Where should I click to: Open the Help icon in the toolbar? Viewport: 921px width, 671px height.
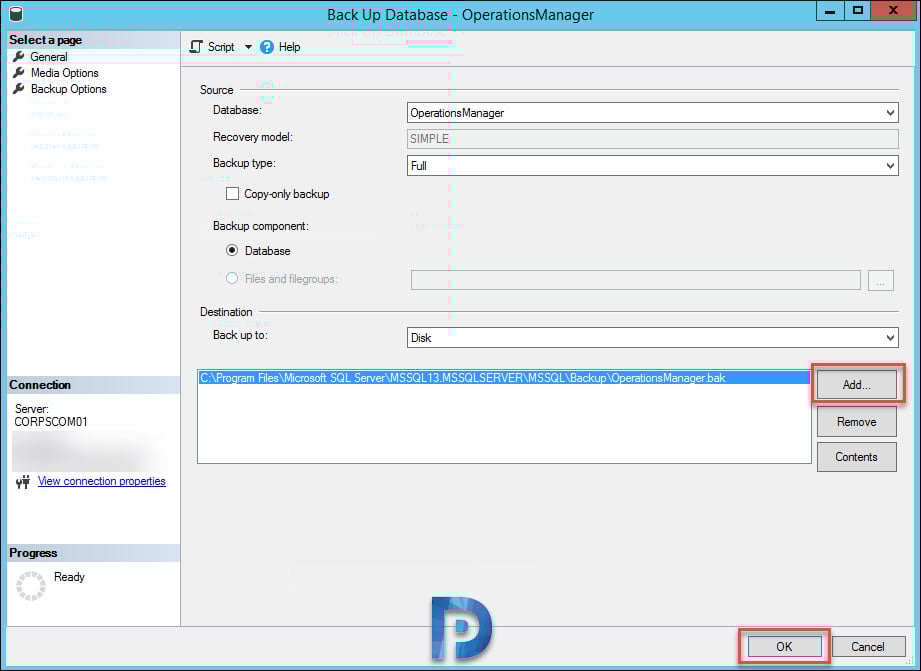click(267, 47)
